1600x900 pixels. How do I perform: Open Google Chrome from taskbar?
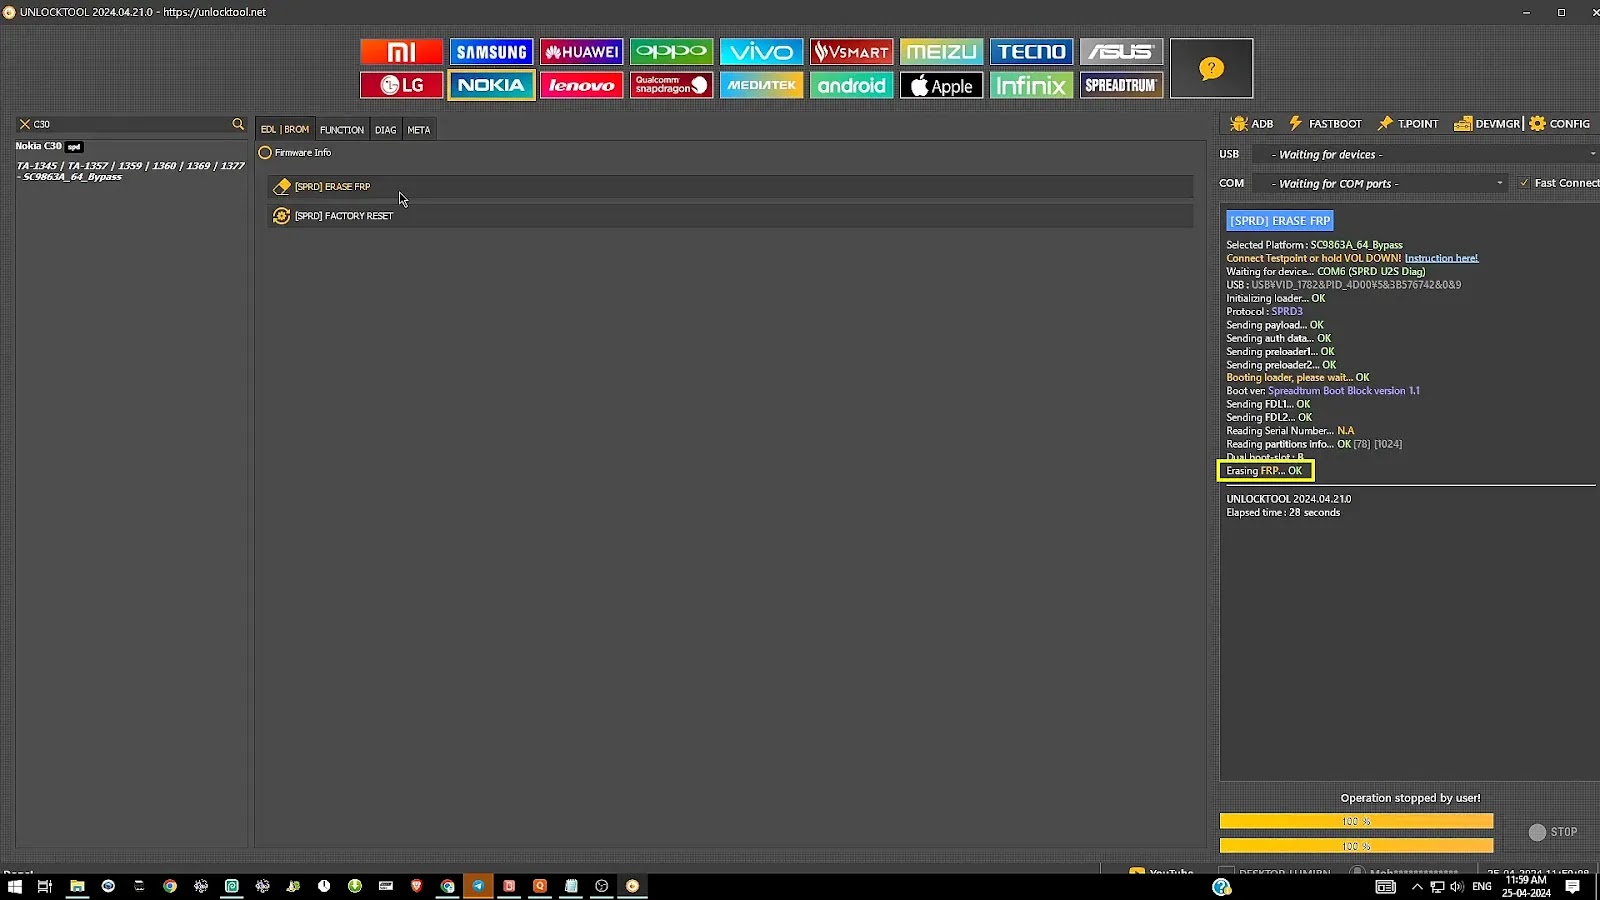point(170,886)
